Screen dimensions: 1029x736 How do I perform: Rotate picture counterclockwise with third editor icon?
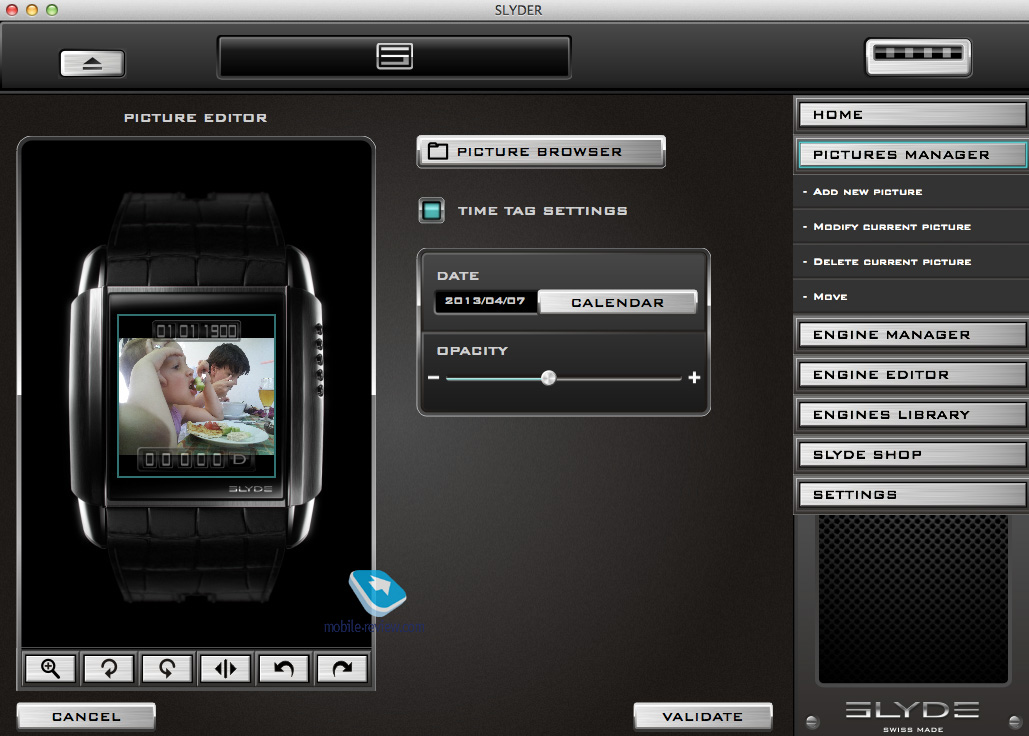point(167,668)
